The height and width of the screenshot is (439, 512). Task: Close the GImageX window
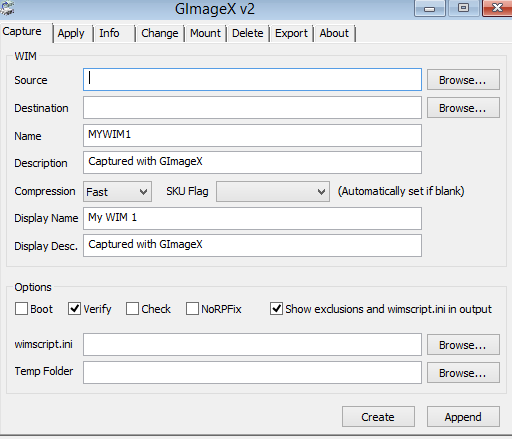tap(497, 8)
